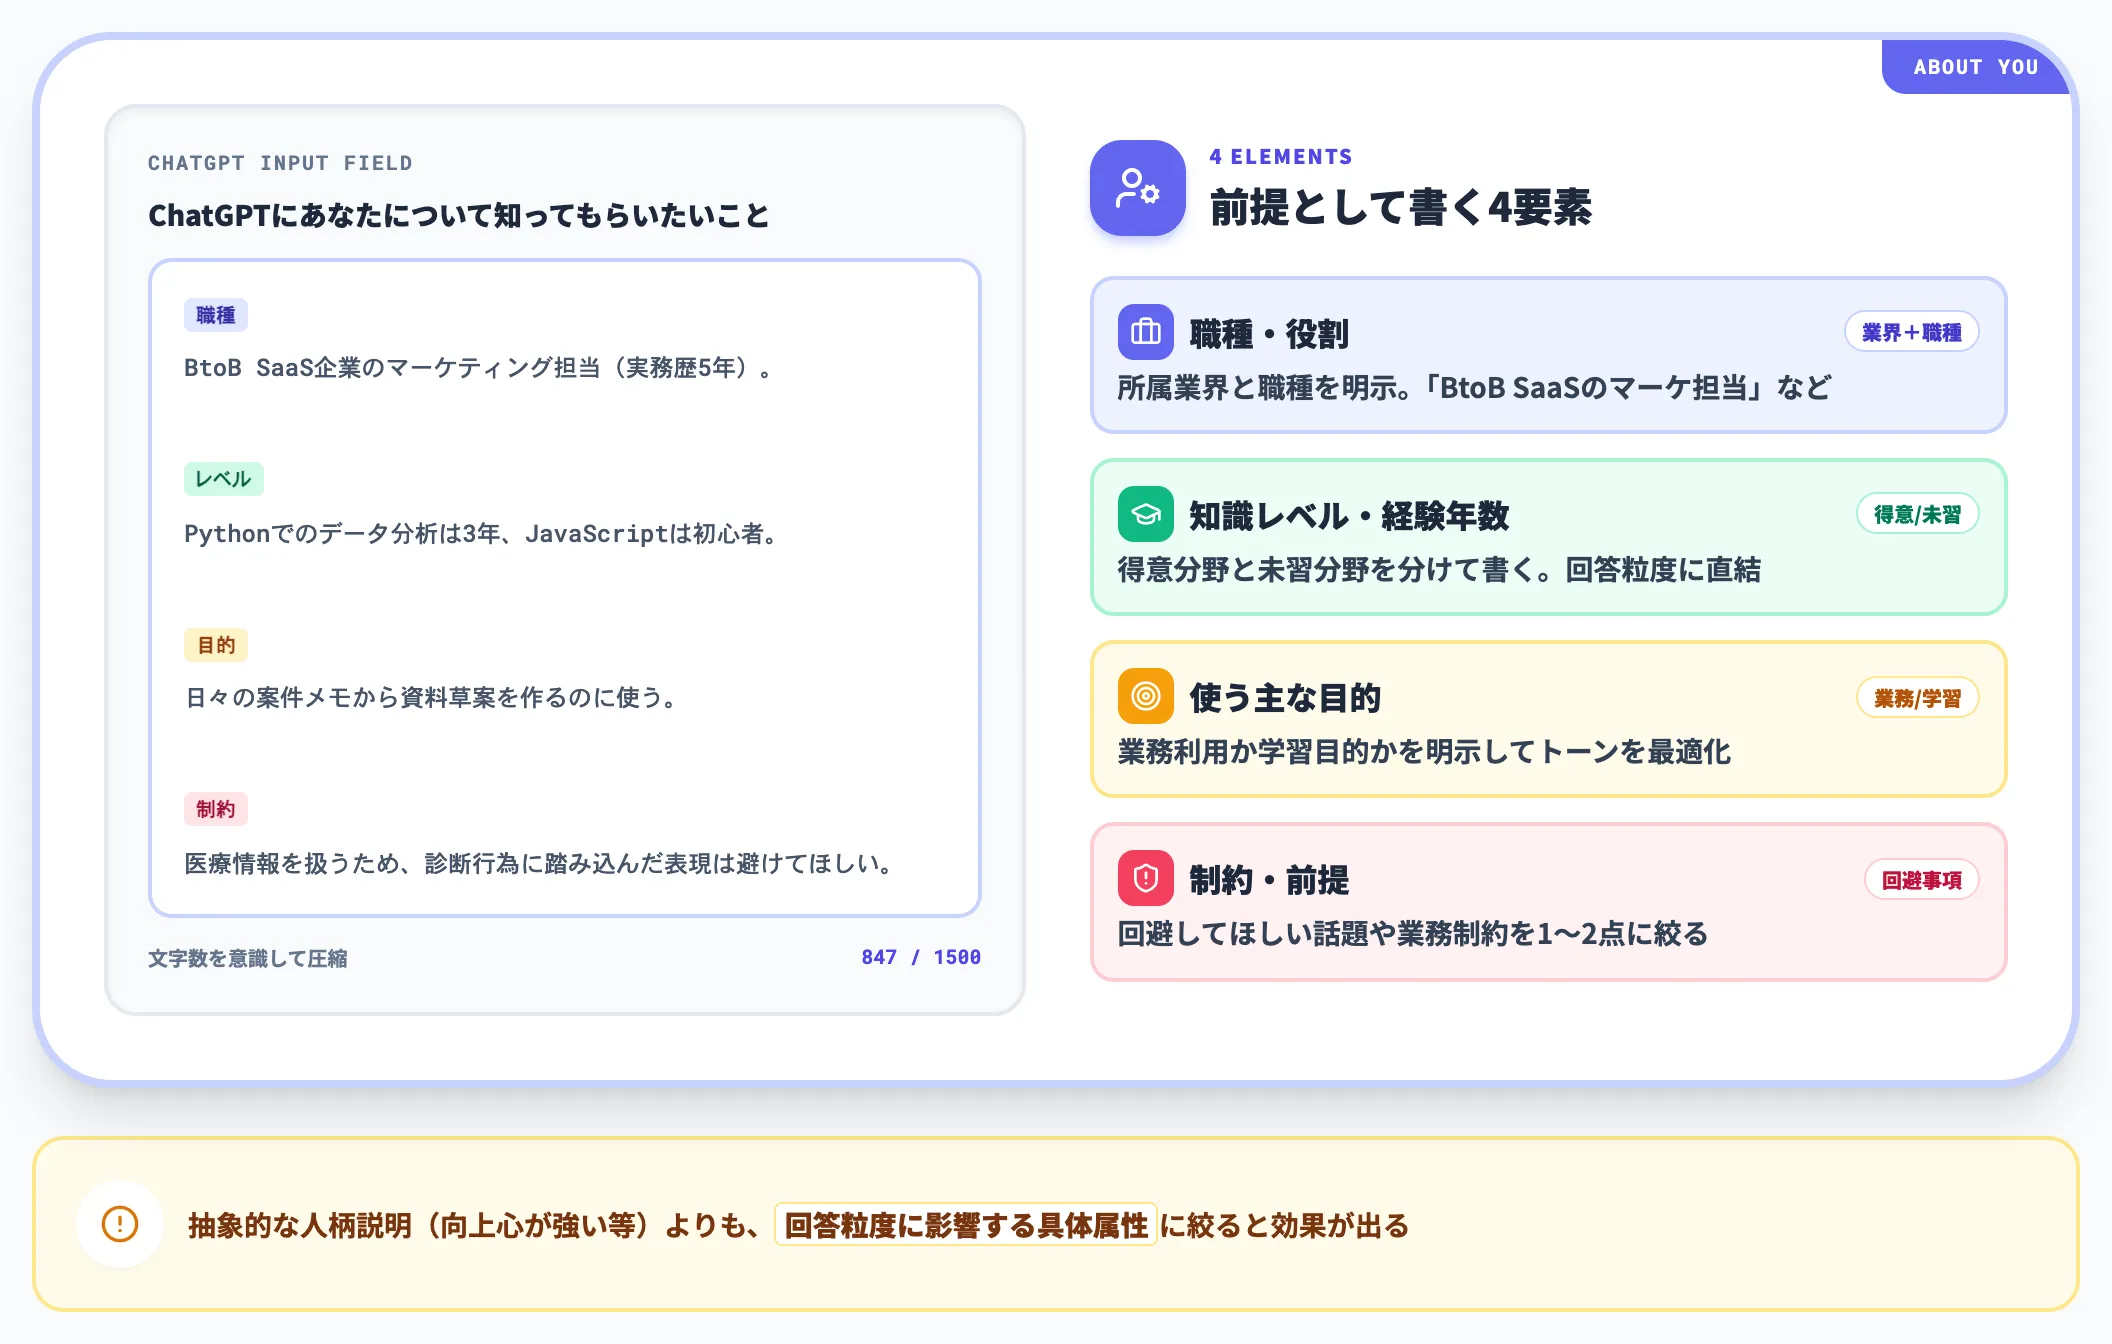Click the card title '使う主な目的'
The image size is (2112, 1344).
[x=1285, y=697]
